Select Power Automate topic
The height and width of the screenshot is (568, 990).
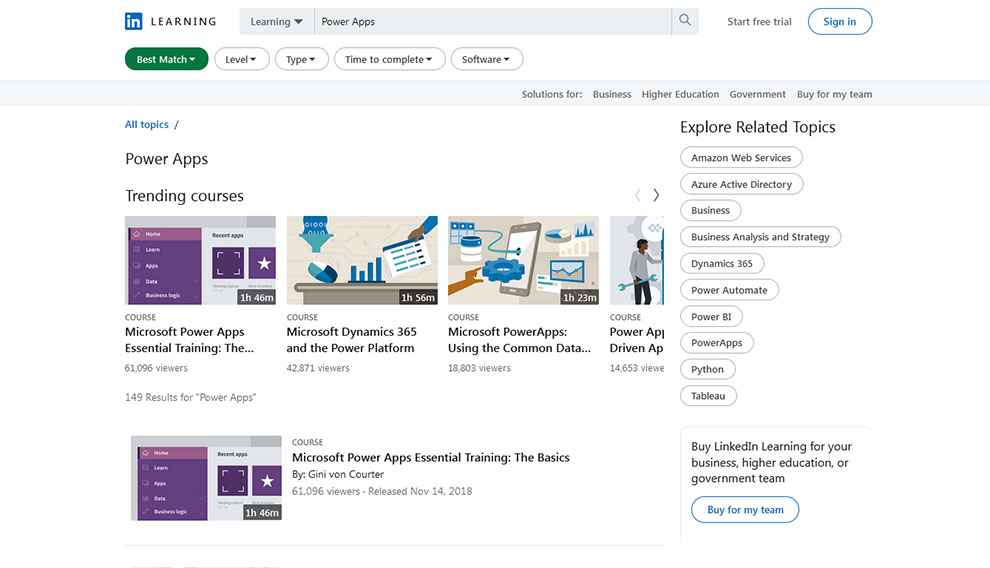point(729,290)
